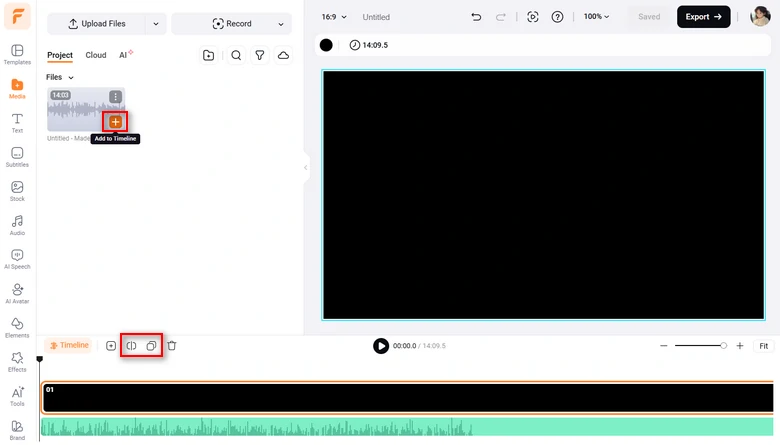The image size is (780, 445).
Task: Switch to the Project tab
Action: pos(60,55)
